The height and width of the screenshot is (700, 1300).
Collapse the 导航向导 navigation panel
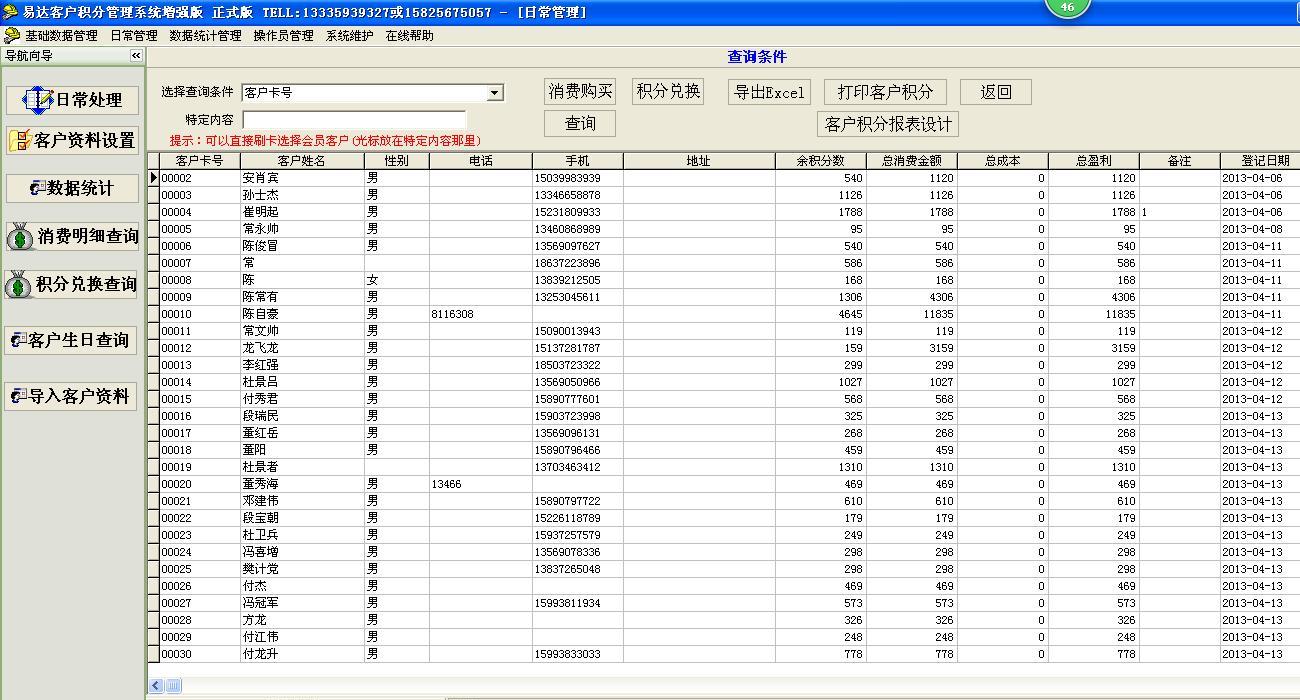(x=136, y=56)
